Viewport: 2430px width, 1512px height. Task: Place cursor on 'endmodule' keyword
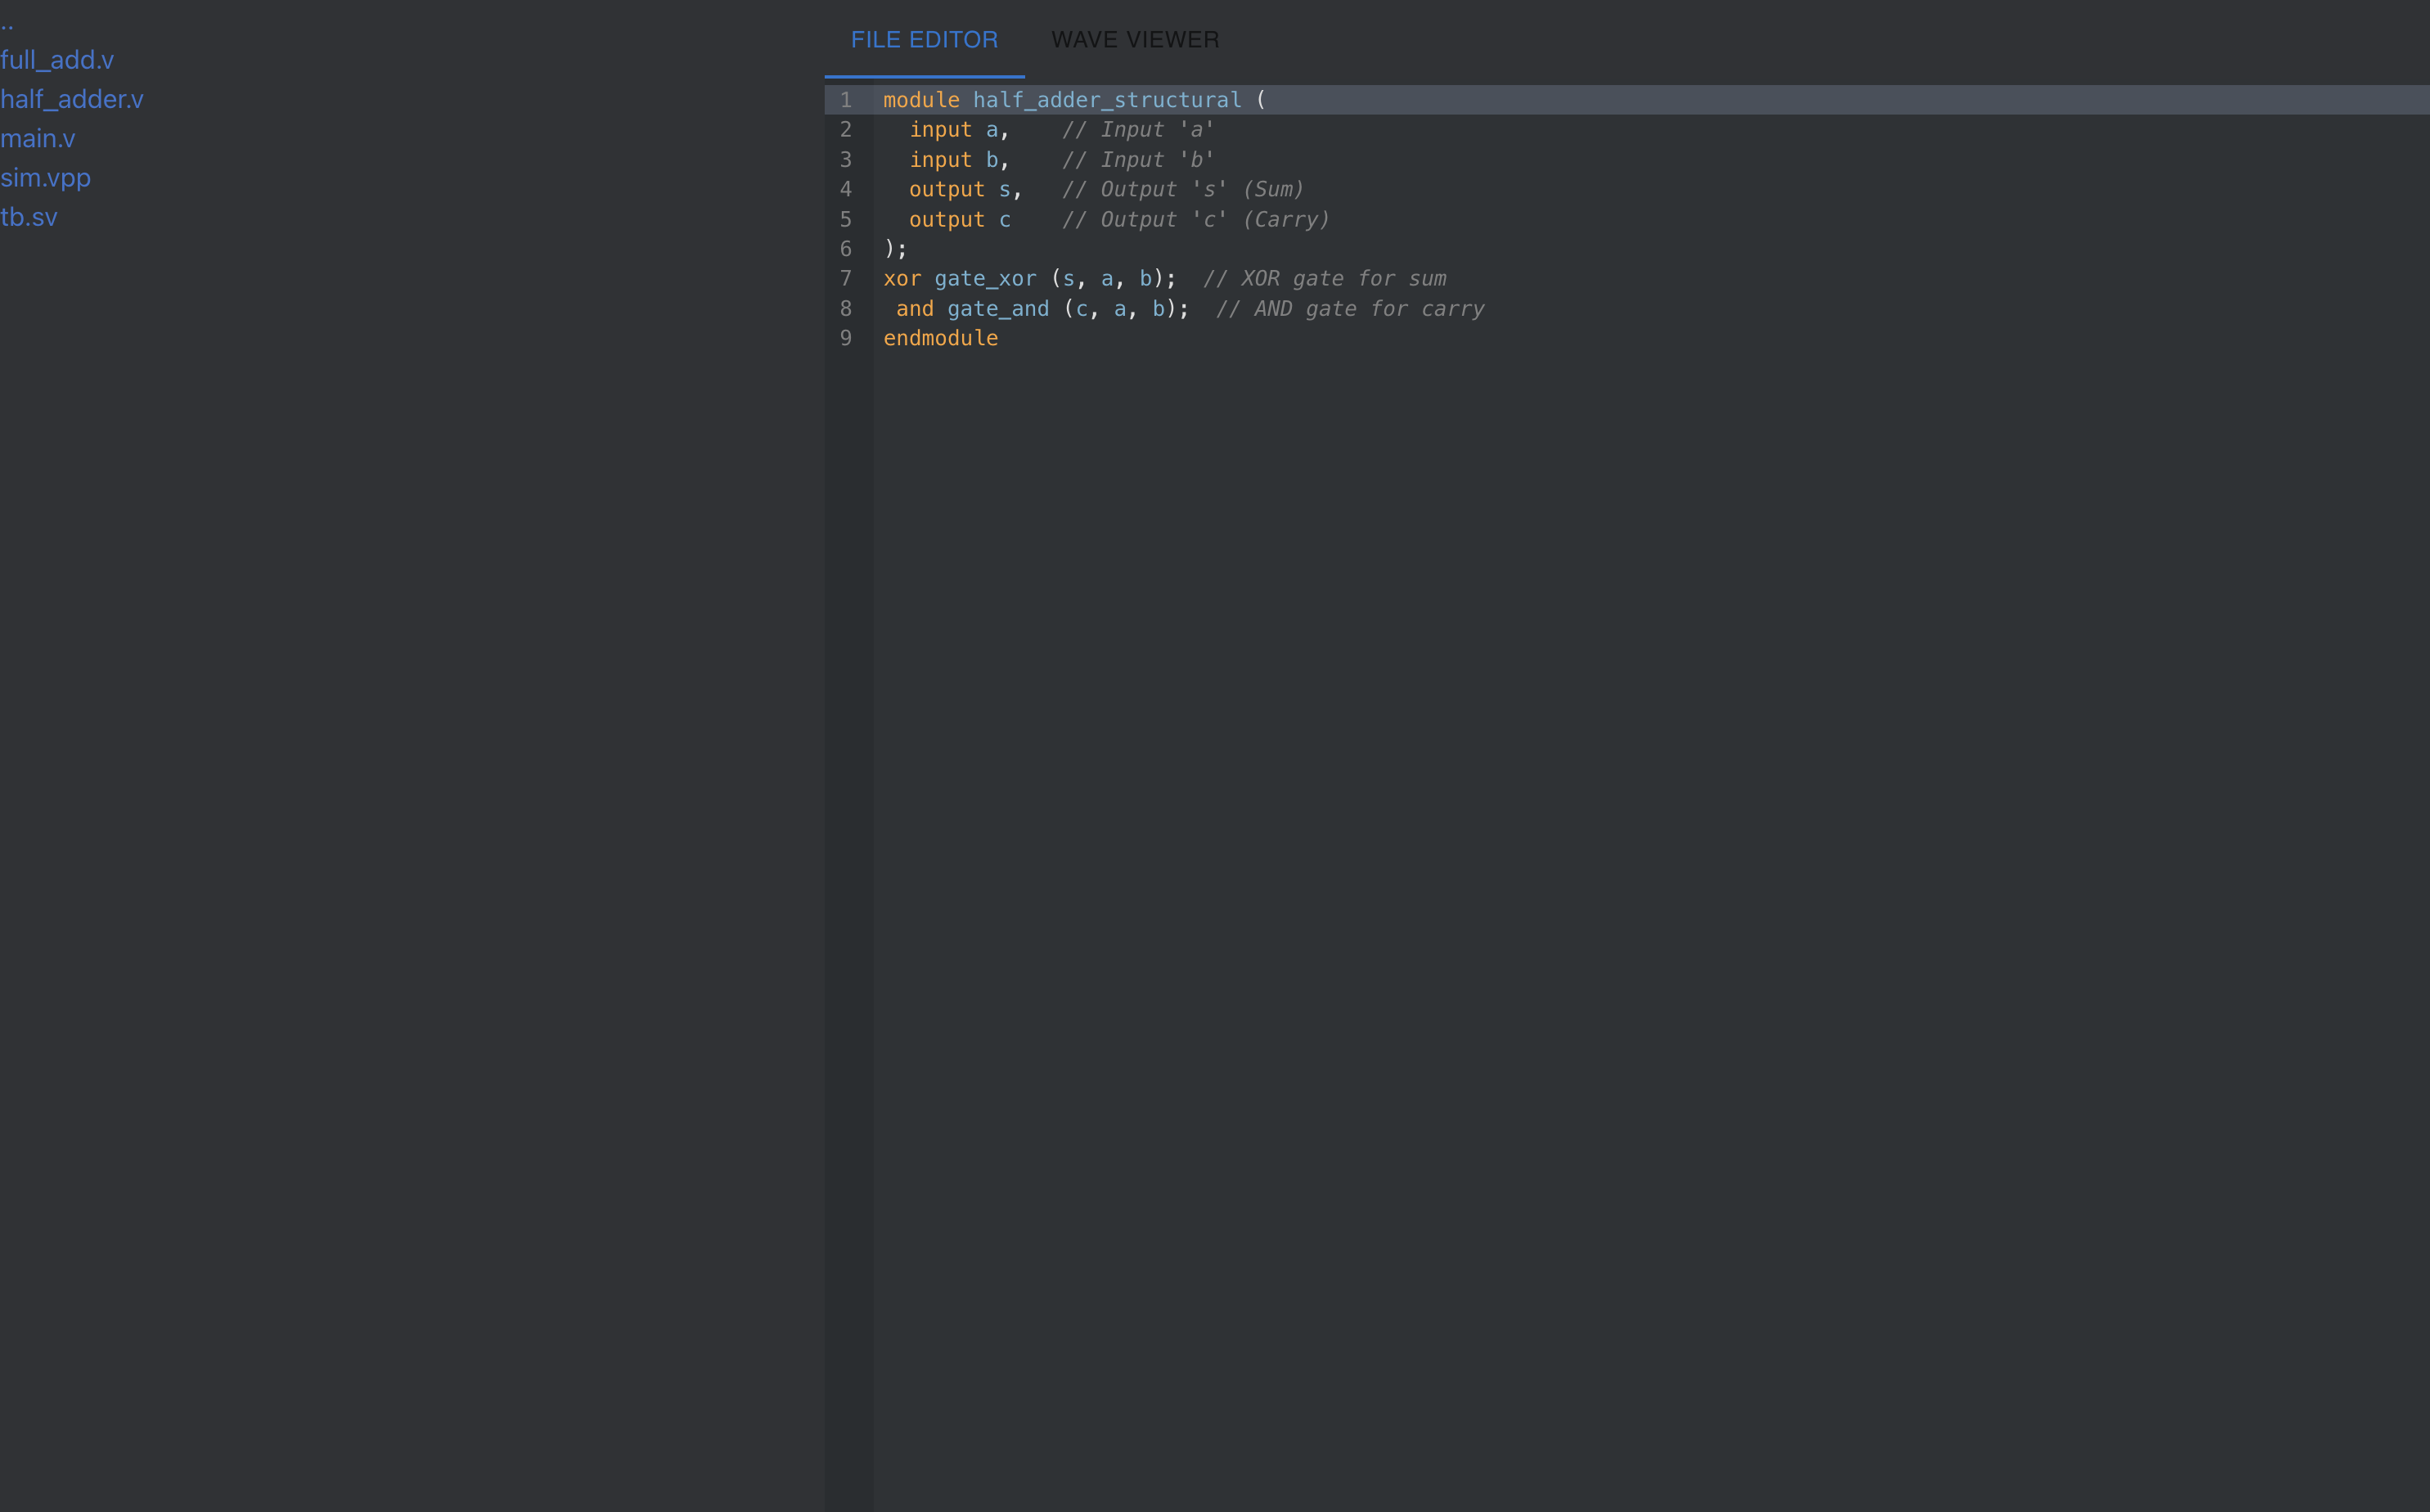pyautogui.click(x=940, y=338)
